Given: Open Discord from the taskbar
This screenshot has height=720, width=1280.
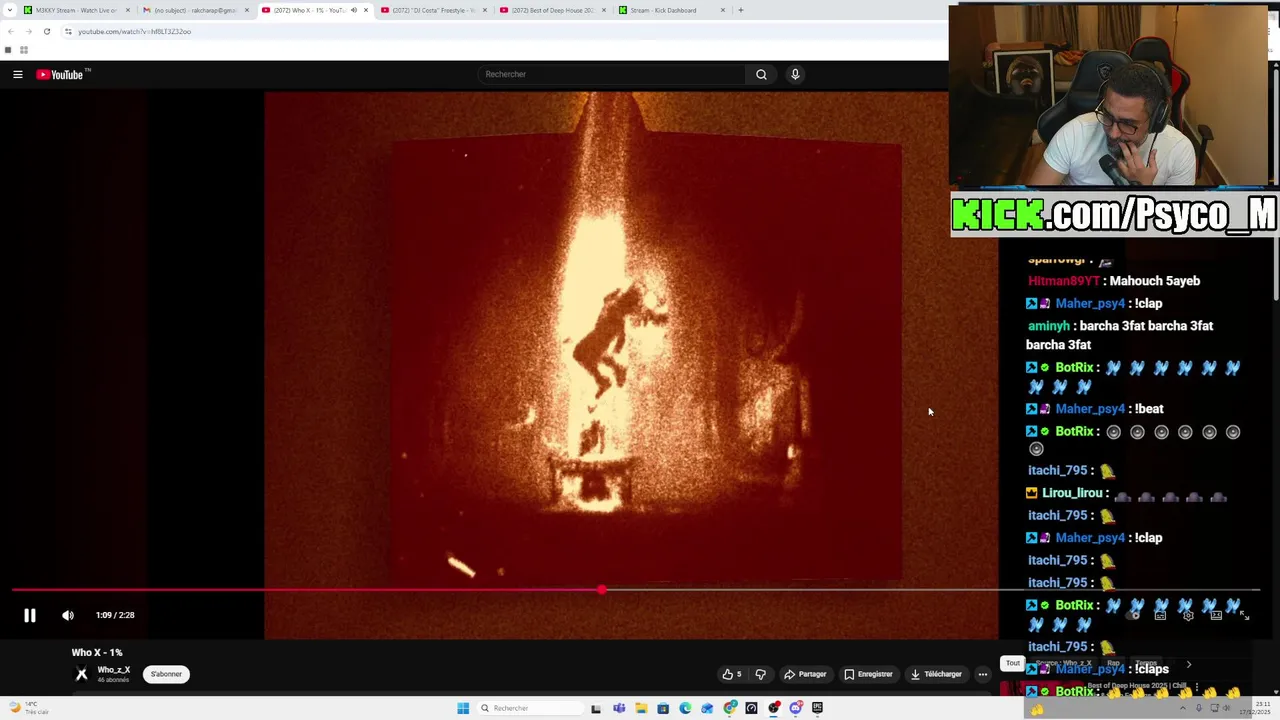Looking at the screenshot, I should coord(796,708).
